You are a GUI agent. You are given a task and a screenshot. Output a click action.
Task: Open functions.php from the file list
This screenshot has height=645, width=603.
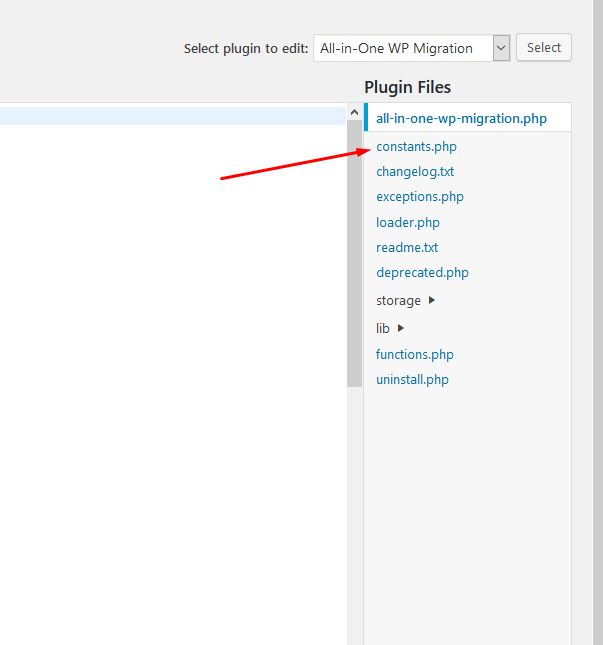tap(415, 355)
